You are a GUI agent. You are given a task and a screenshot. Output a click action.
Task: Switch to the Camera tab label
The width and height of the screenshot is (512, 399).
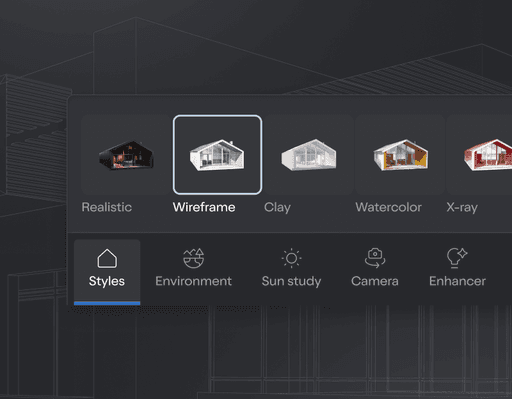click(x=375, y=281)
